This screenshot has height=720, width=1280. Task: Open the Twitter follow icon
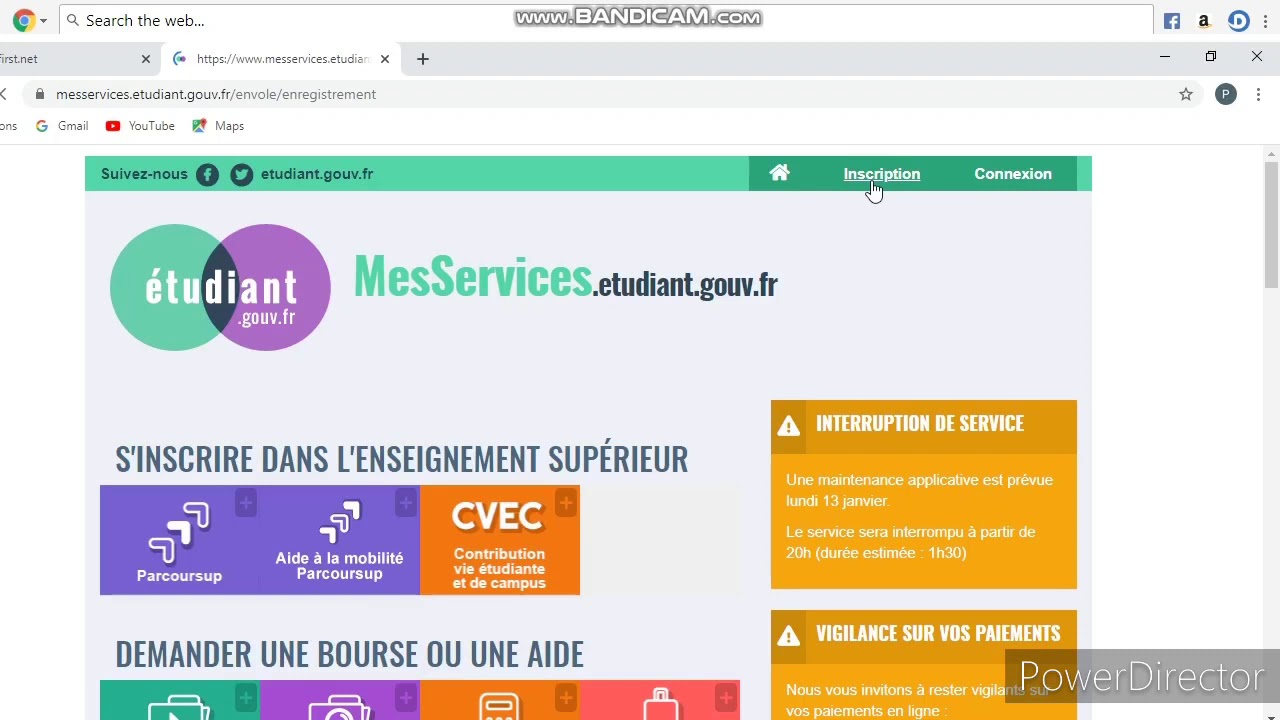[241, 174]
